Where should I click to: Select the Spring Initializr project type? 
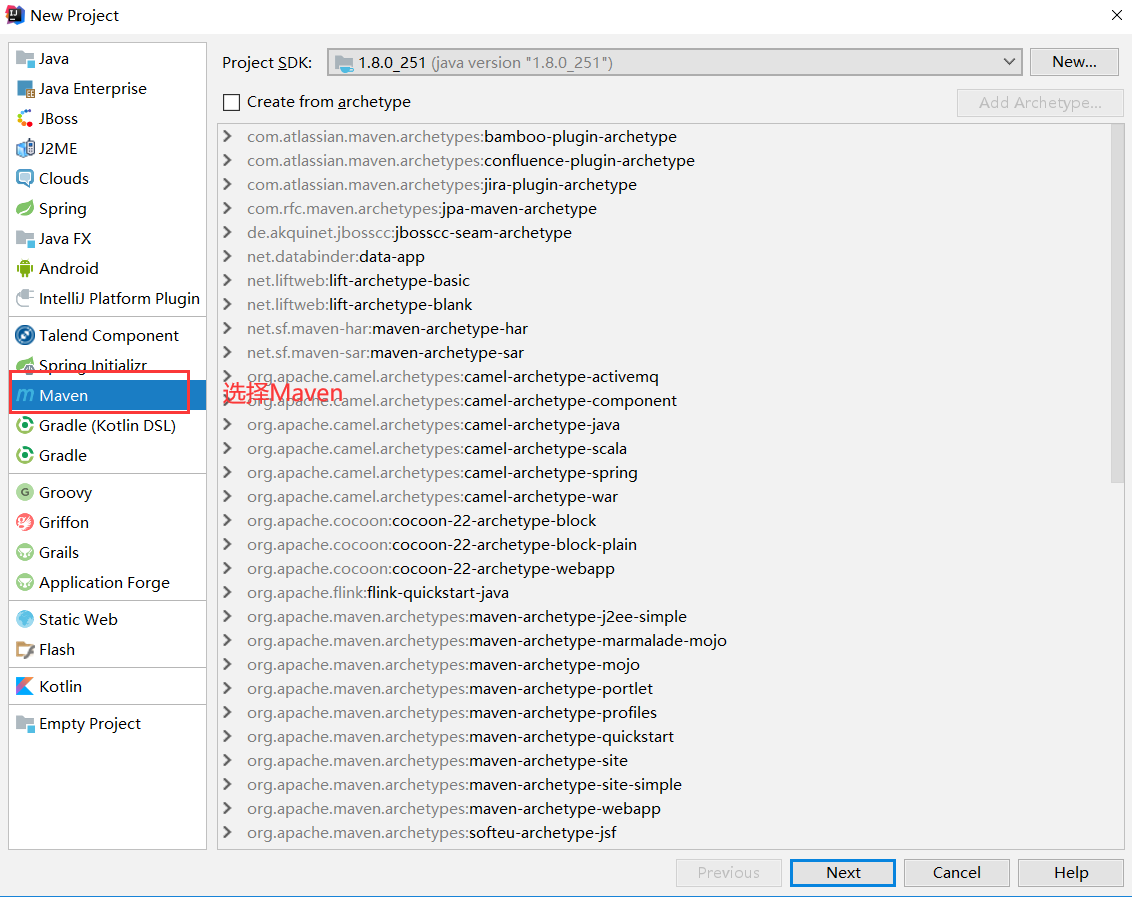point(92,365)
